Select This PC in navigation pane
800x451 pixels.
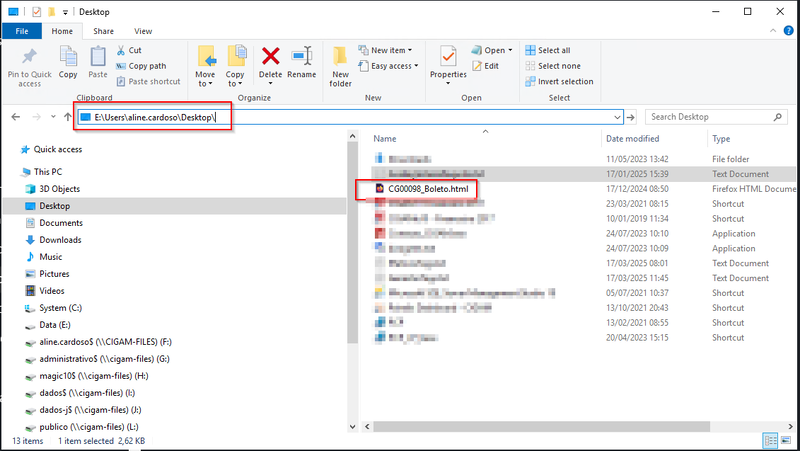point(42,172)
